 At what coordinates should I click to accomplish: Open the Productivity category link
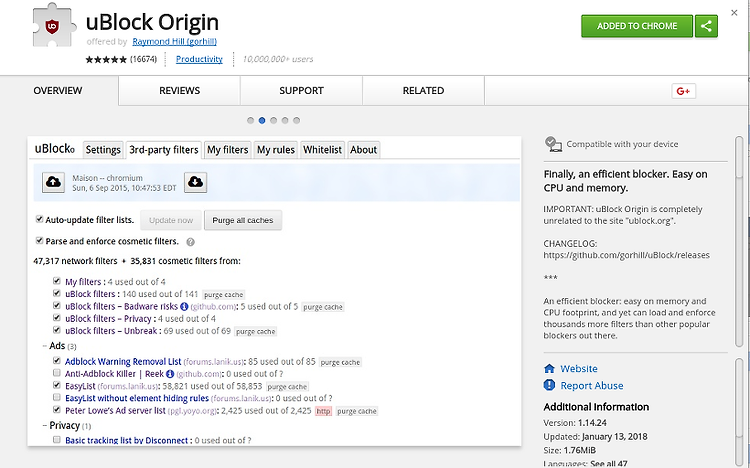pos(199,59)
